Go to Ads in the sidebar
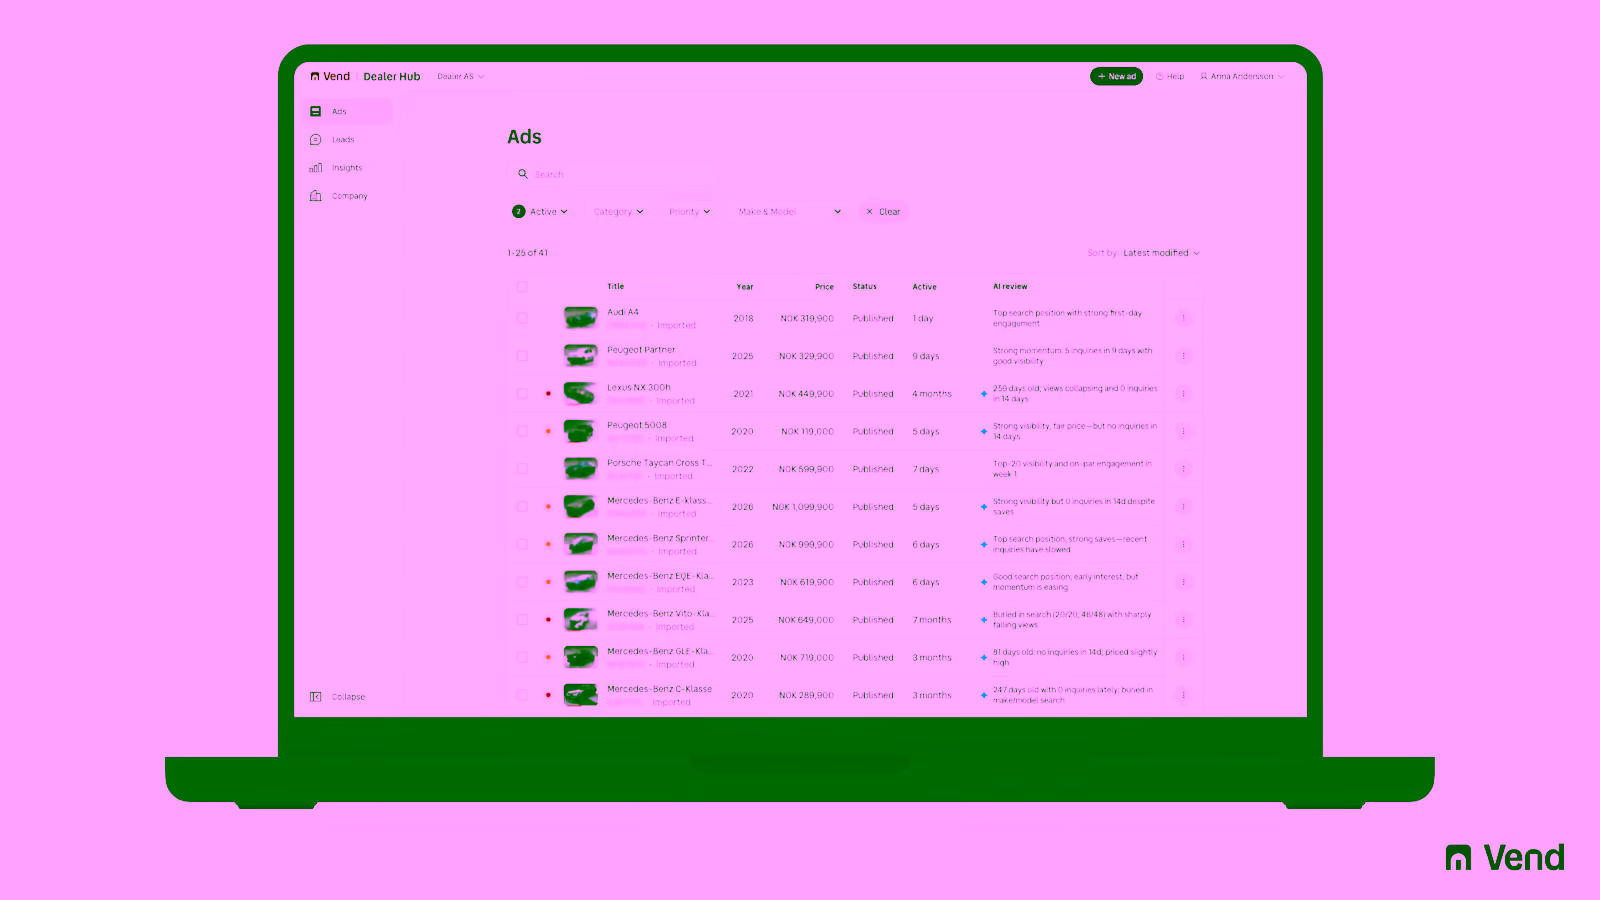The height and width of the screenshot is (900, 1600). 348,111
